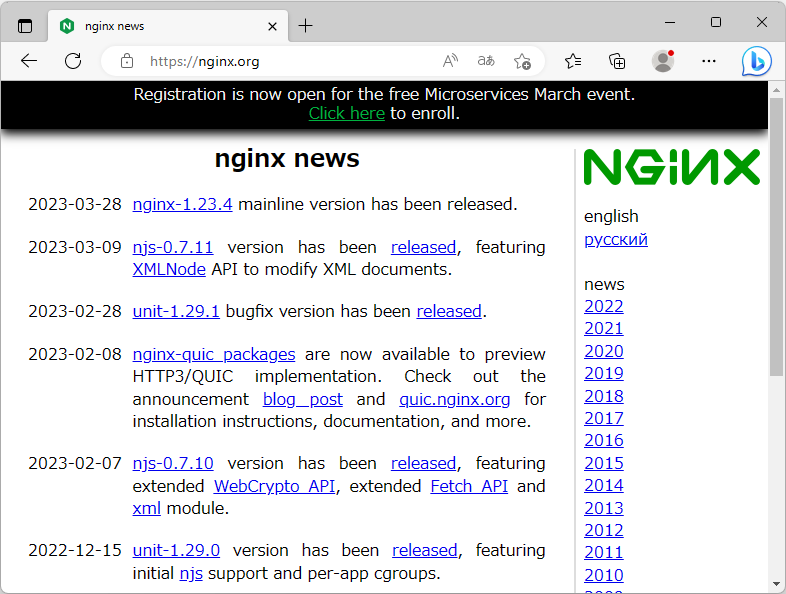Screen dimensions: 786x594
Task: Open 2012 news archive
Action: coord(604,530)
